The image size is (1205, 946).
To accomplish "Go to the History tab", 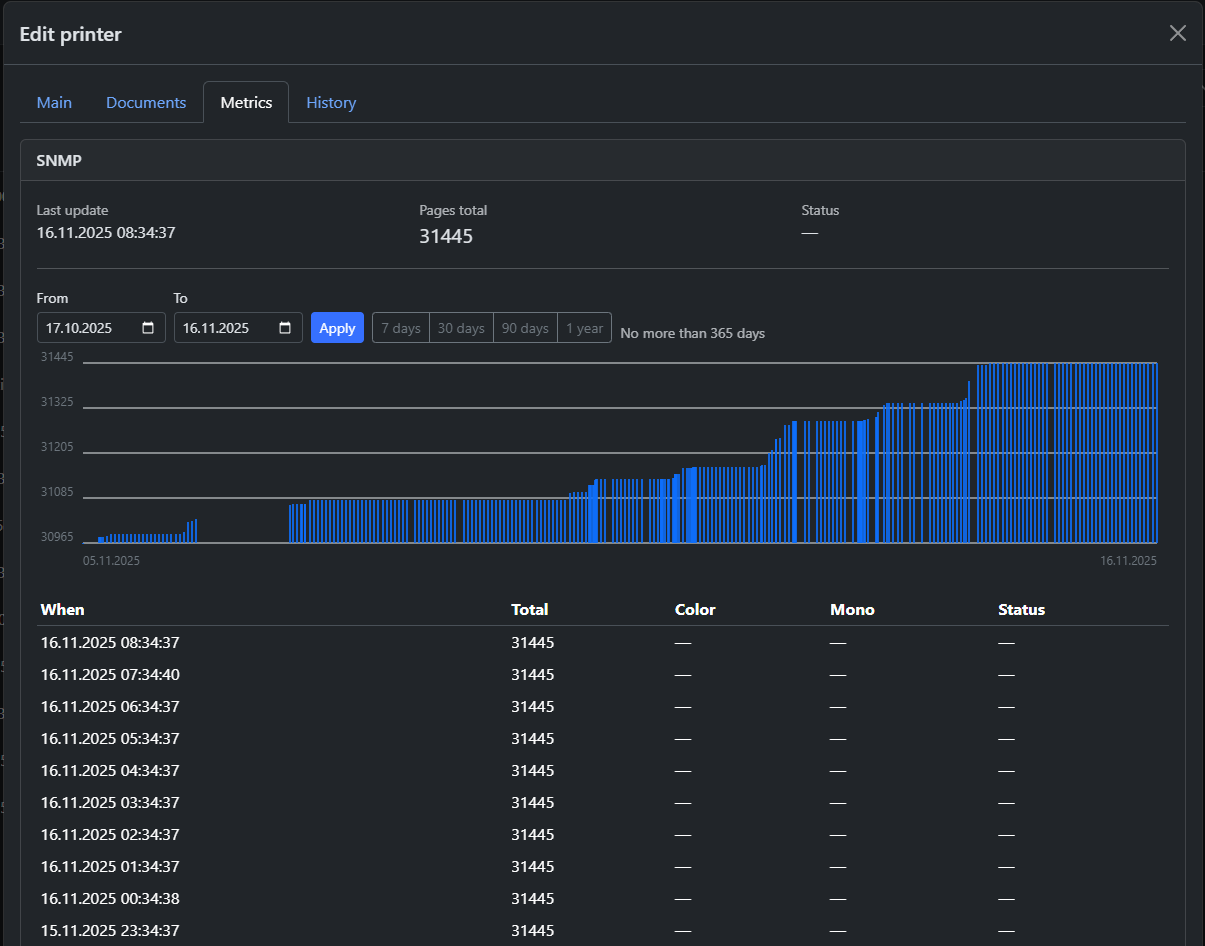I will [331, 102].
